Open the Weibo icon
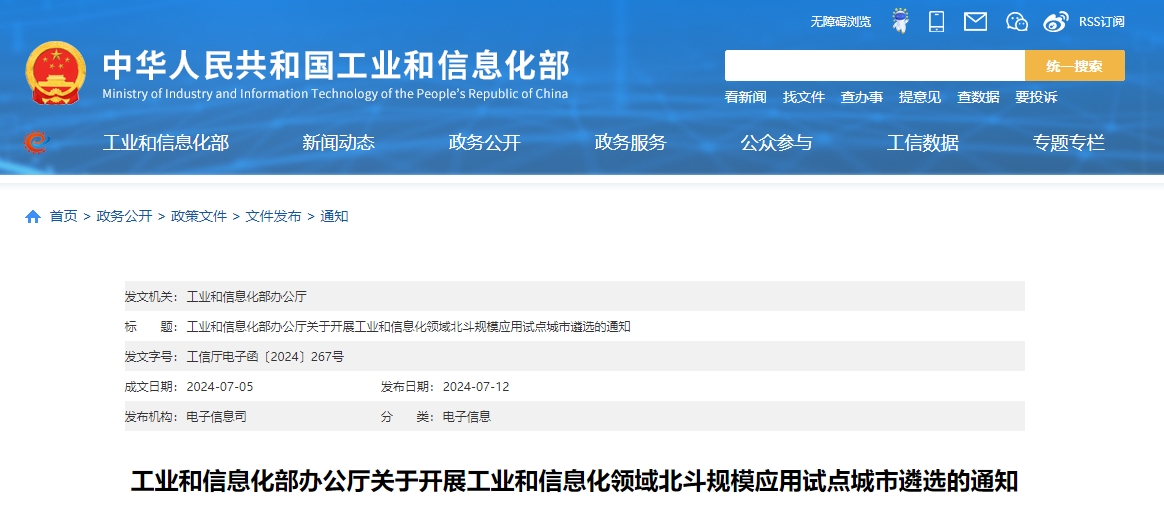Screen dimensions: 1164x521 pyautogui.click(x=1056, y=22)
